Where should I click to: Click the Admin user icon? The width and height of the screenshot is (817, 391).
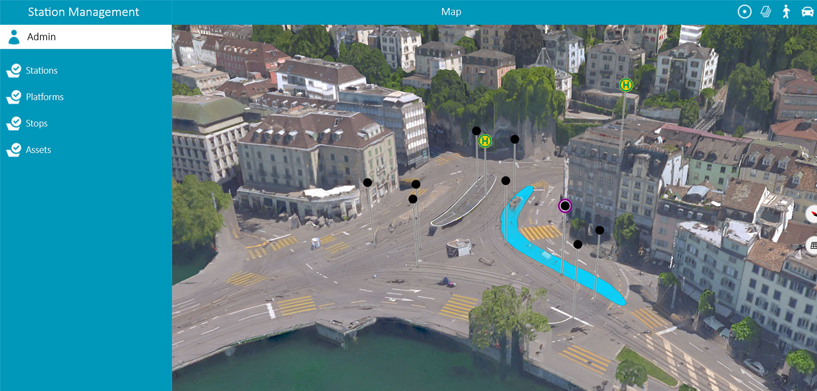(14, 37)
